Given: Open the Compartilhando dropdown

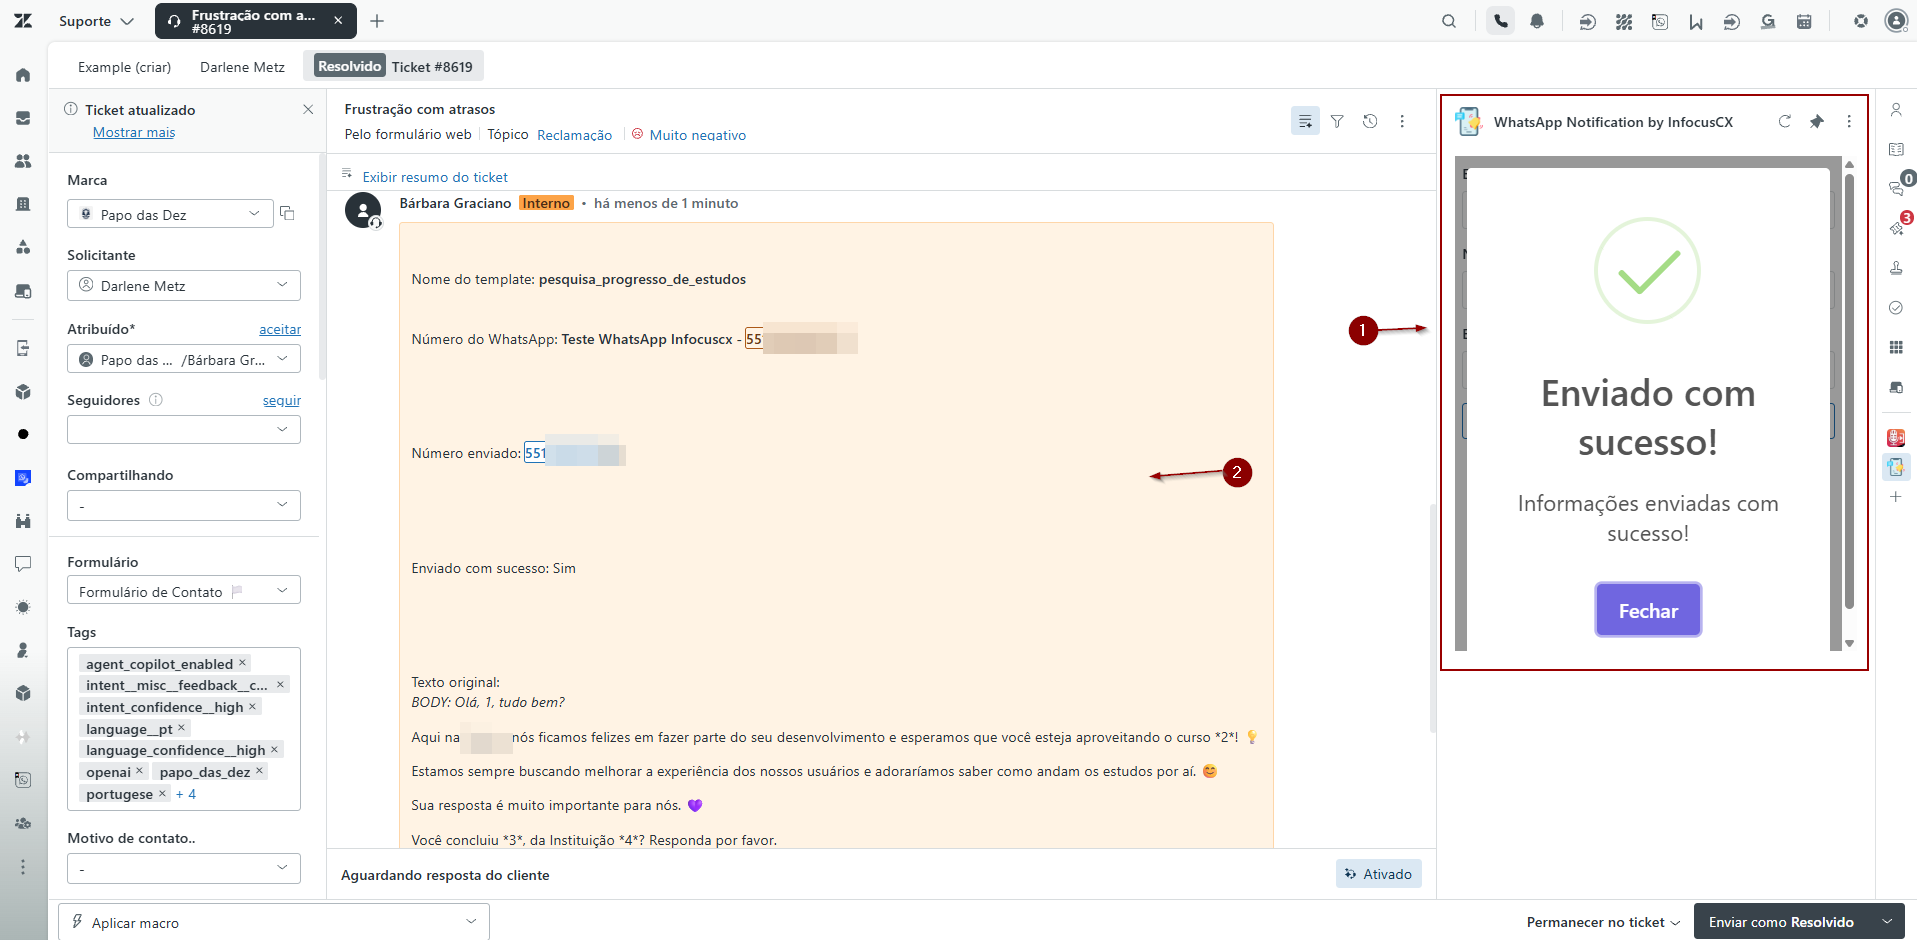Looking at the screenshot, I should tap(184, 505).
